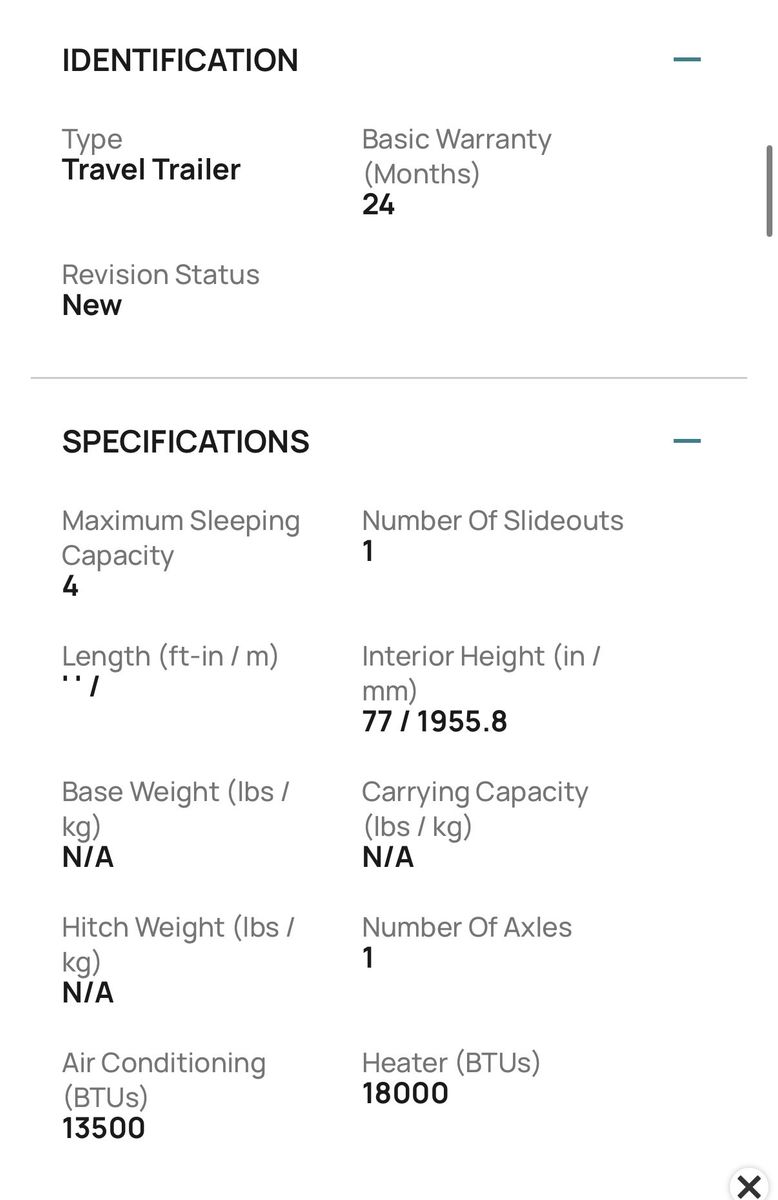Click the Basic Warranty (Months) label

pyautogui.click(x=457, y=156)
